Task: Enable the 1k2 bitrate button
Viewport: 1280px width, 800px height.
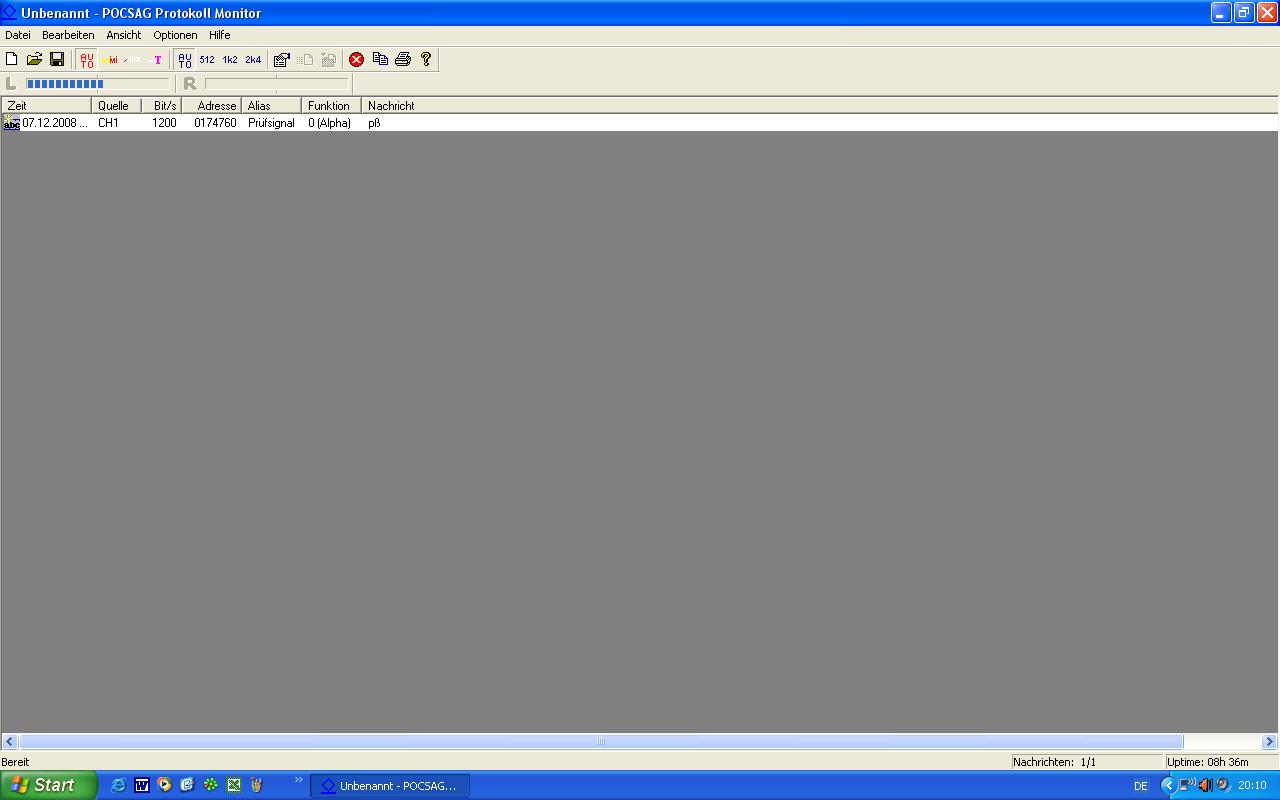Action: point(230,59)
